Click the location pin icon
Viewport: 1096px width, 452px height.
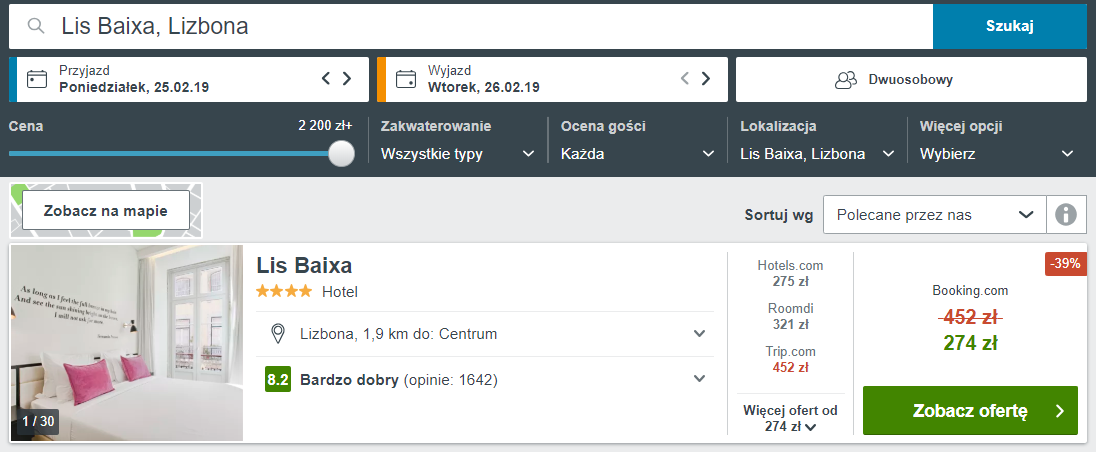pos(277,334)
